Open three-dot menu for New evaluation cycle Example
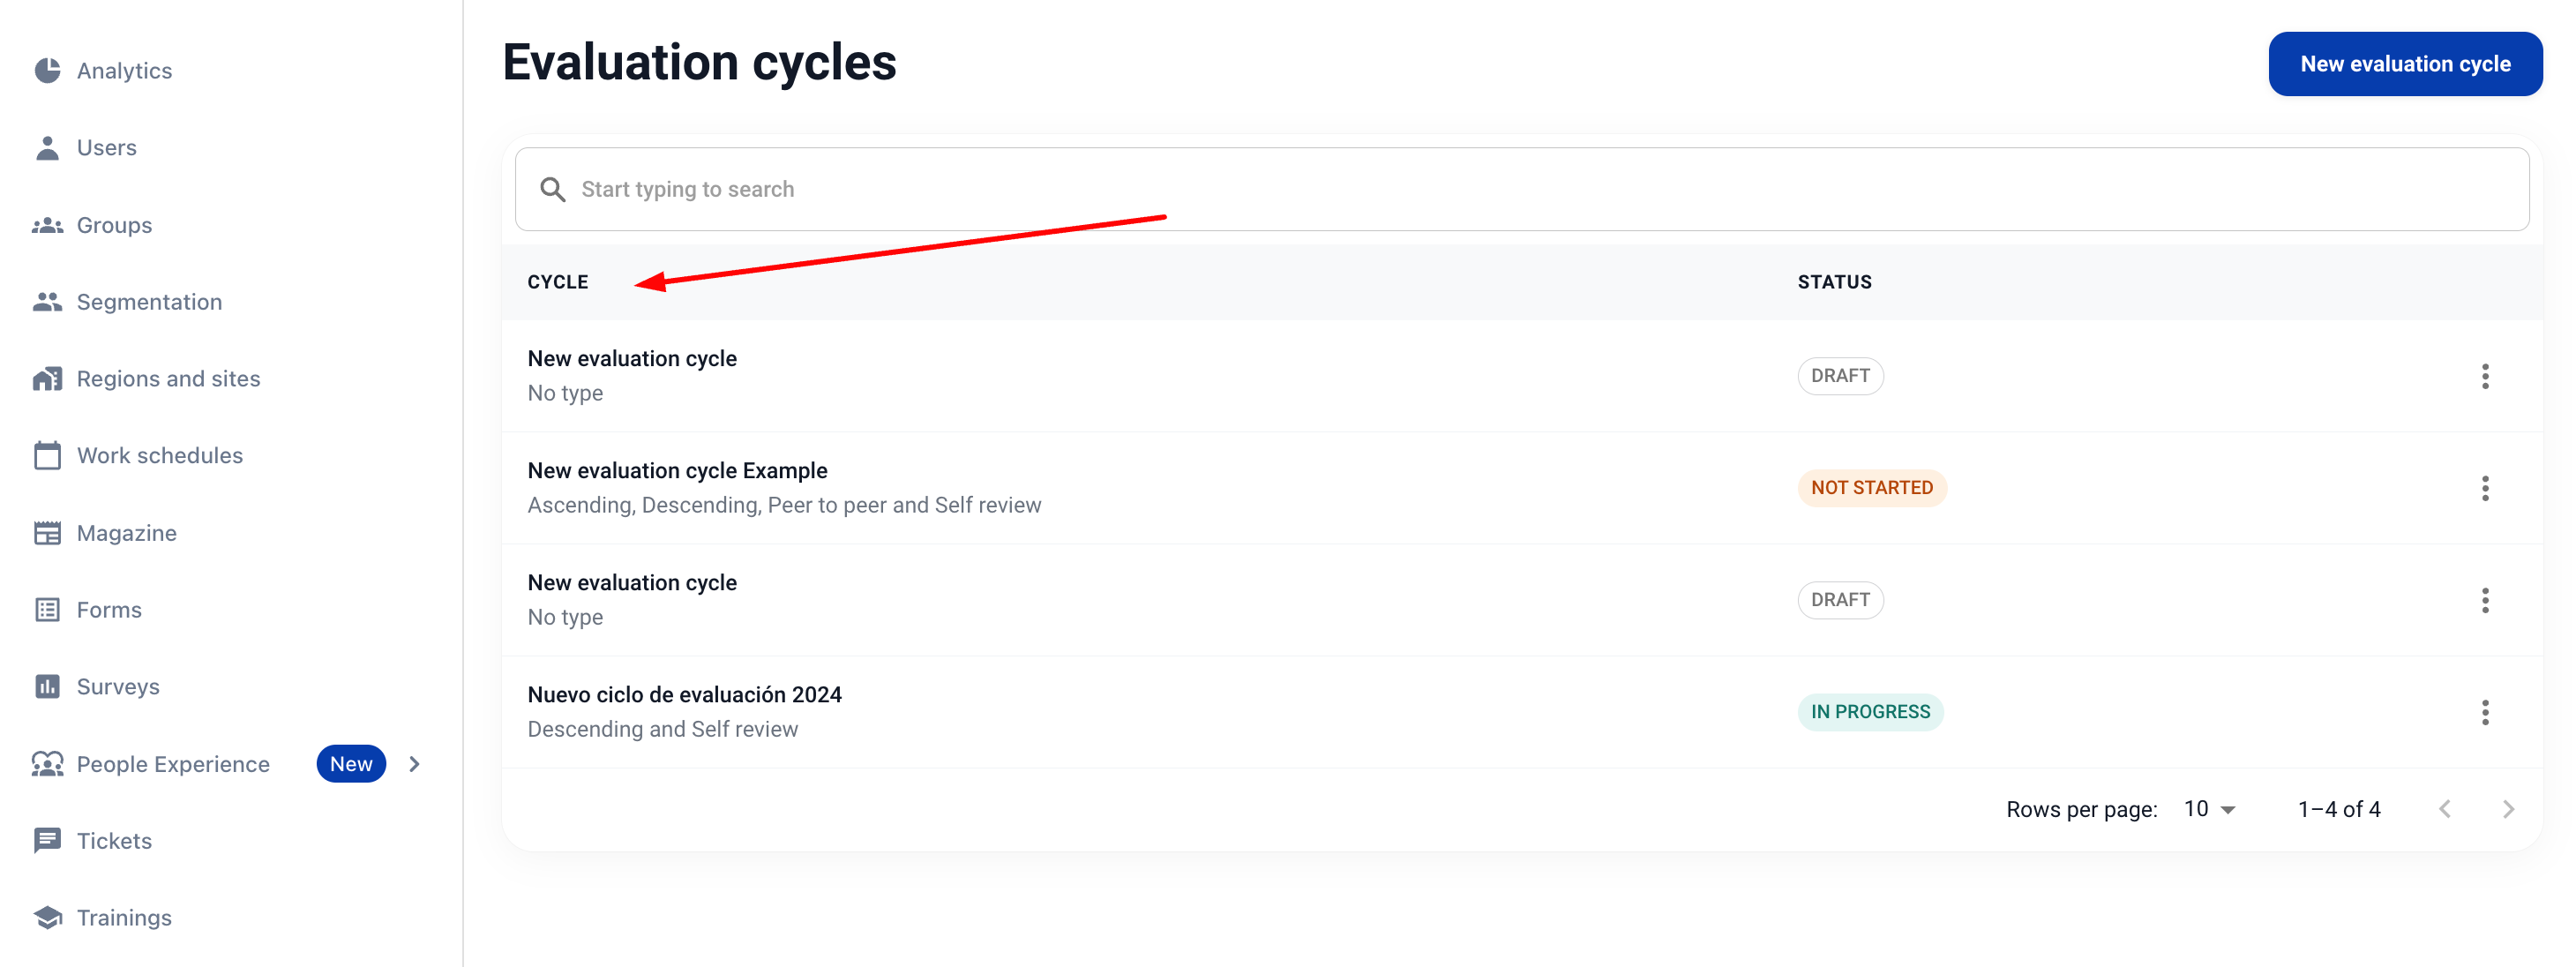2576x967 pixels. click(x=2484, y=488)
